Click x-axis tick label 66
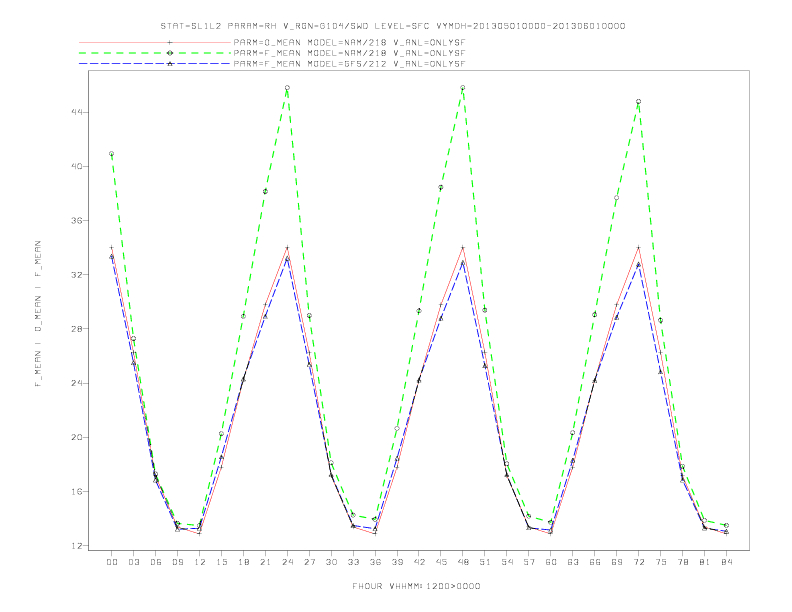The height and width of the screenshot is (612, 792). coord(595,562)
